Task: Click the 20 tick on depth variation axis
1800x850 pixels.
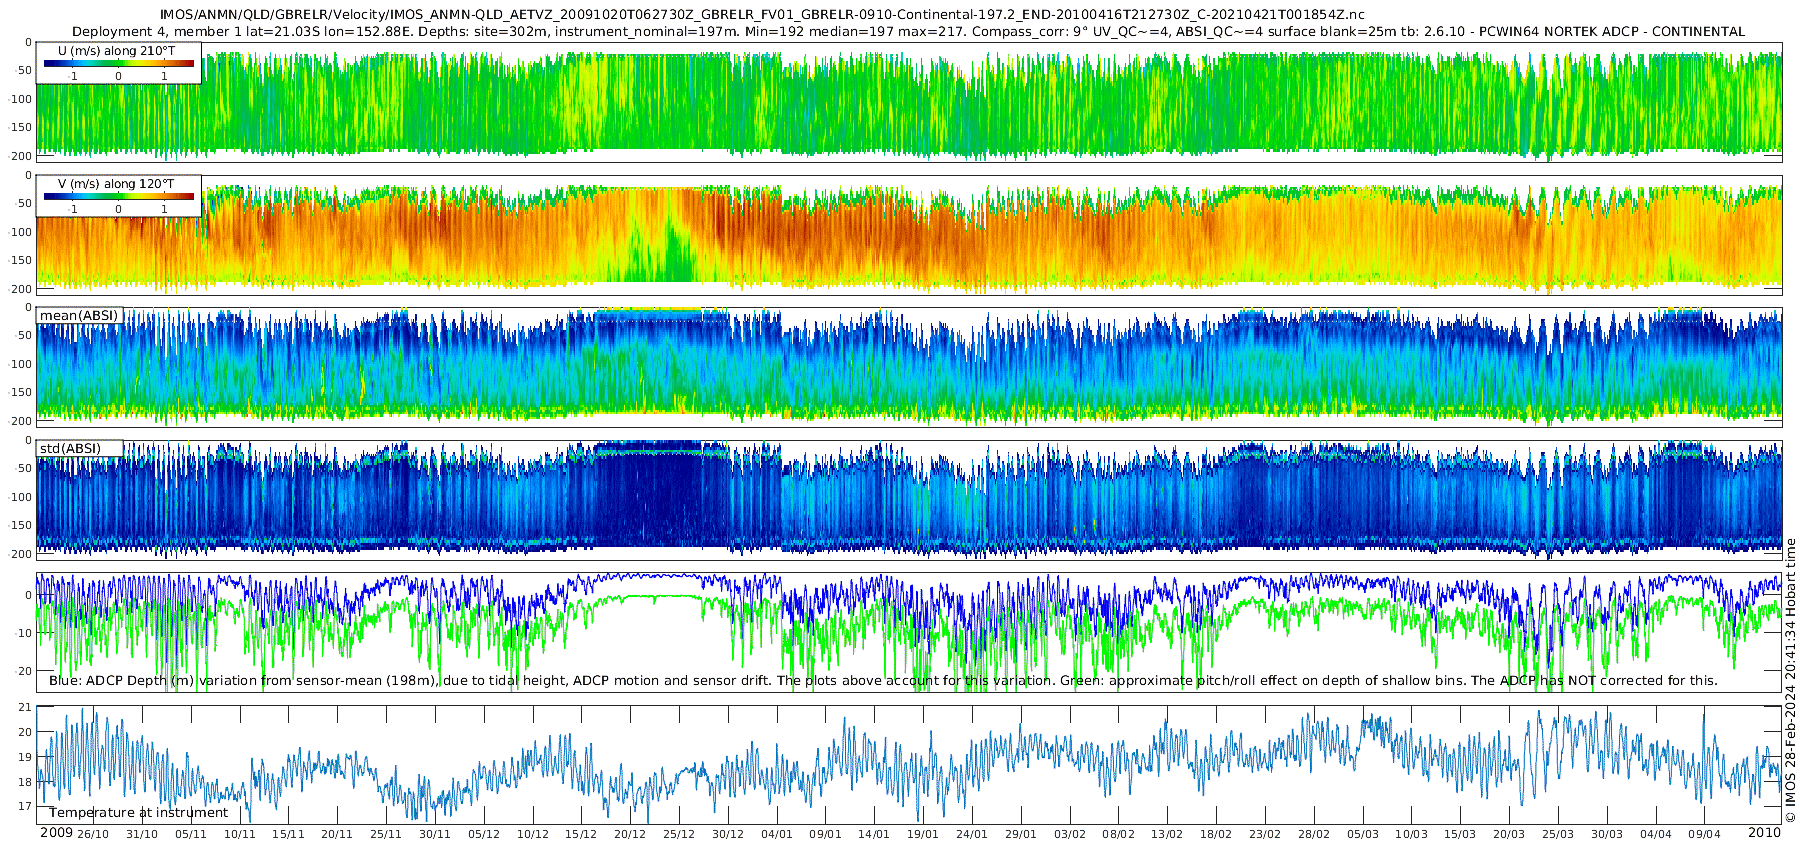Action: click(x=25, y=671)
